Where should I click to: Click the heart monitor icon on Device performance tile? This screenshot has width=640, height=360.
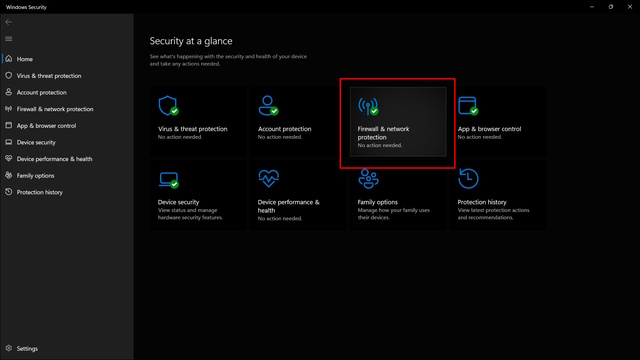pos(269,178)
